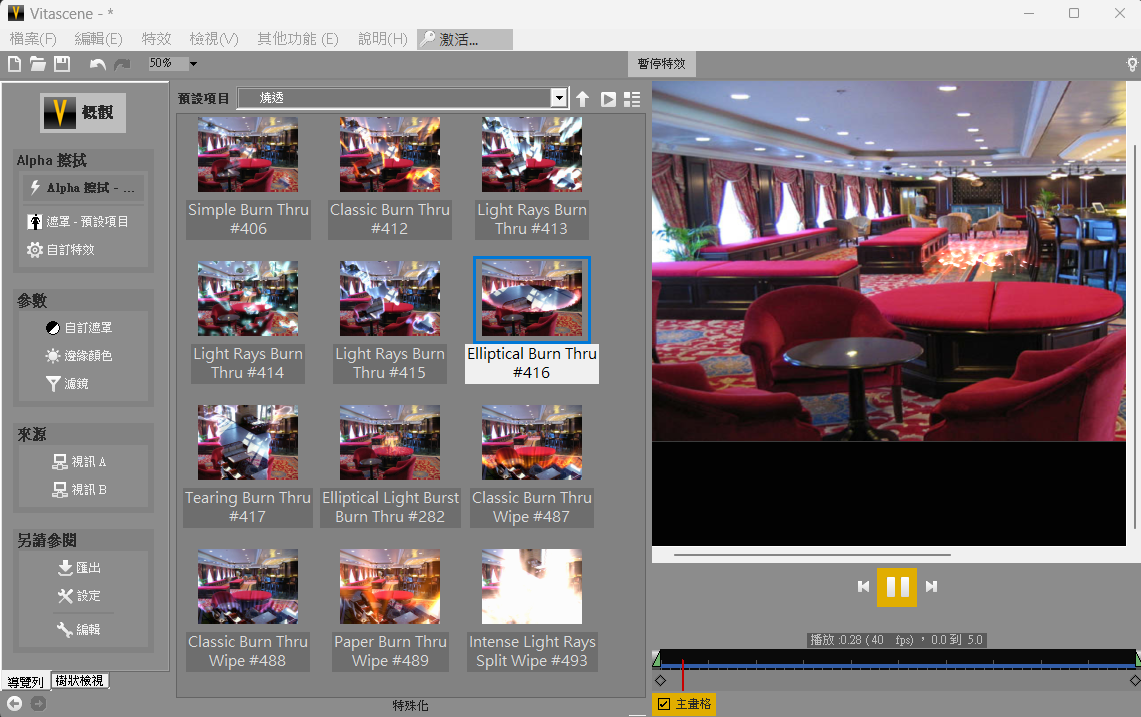Jump to previous frame with skip-back button
Image resolution: width=1141 pixels, height=717 pixels.
point(863,587)
